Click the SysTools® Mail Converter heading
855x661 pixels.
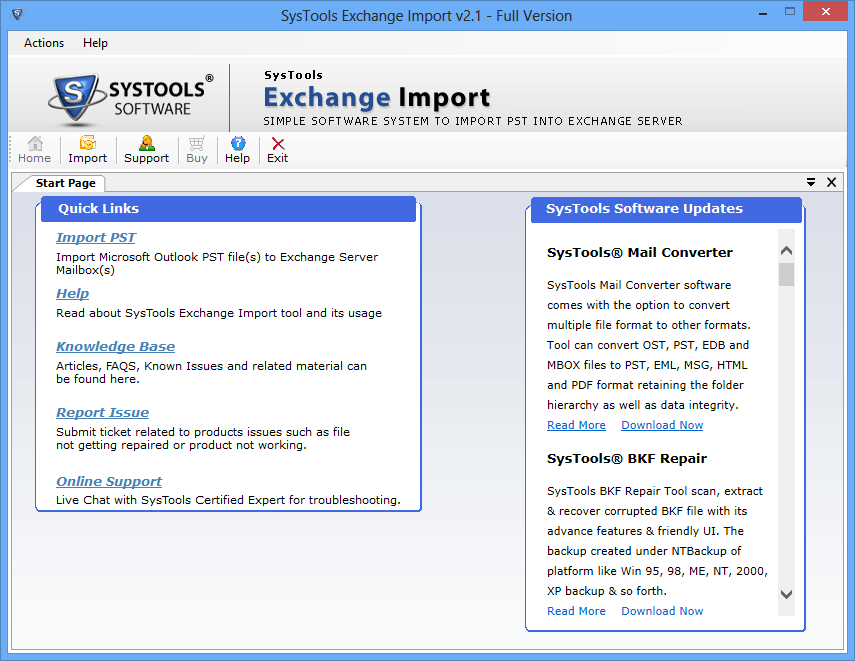coord(640,253)
